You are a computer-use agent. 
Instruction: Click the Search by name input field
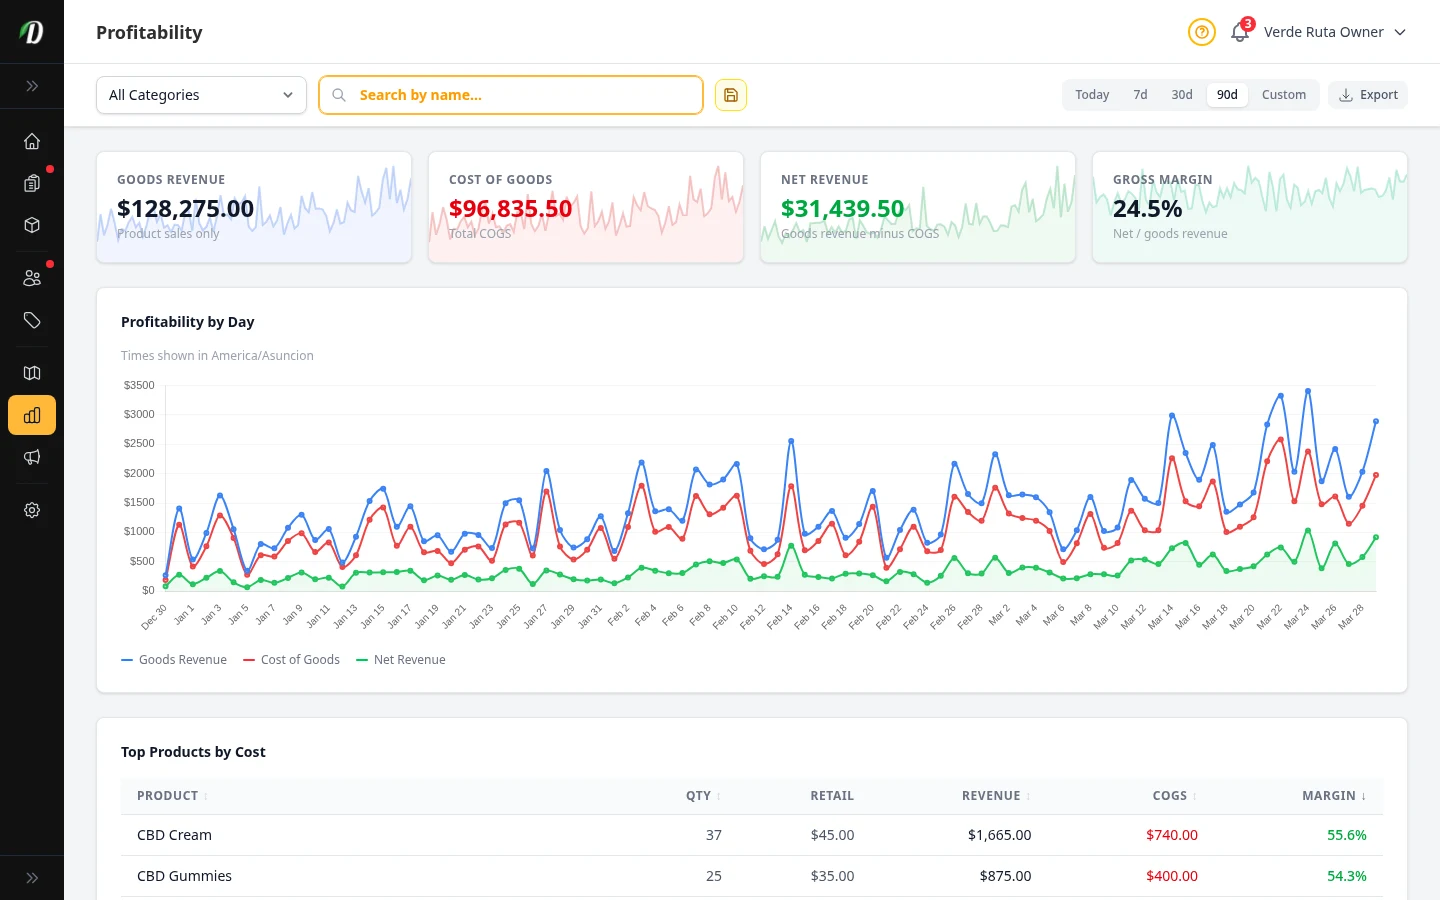pos(510,94)
